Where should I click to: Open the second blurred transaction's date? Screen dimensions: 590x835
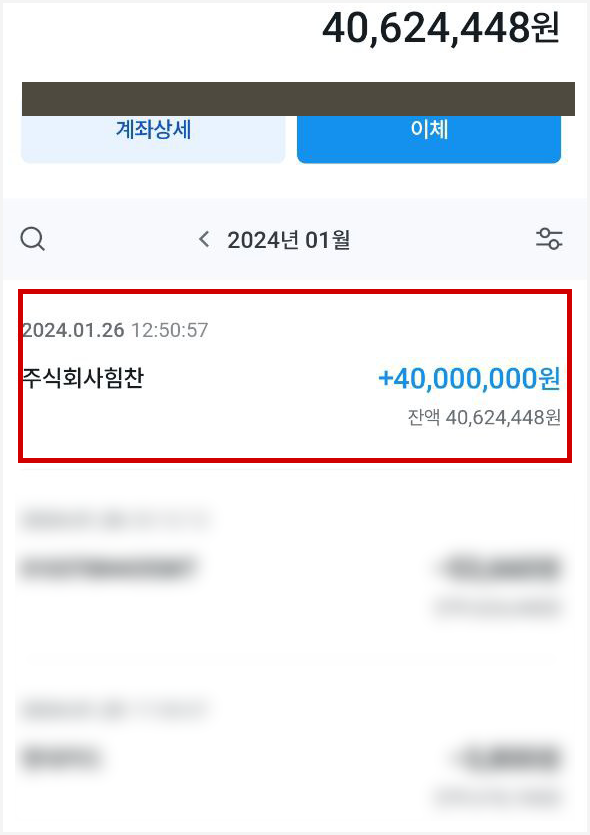pyautogui.click(x=114, y=520)
